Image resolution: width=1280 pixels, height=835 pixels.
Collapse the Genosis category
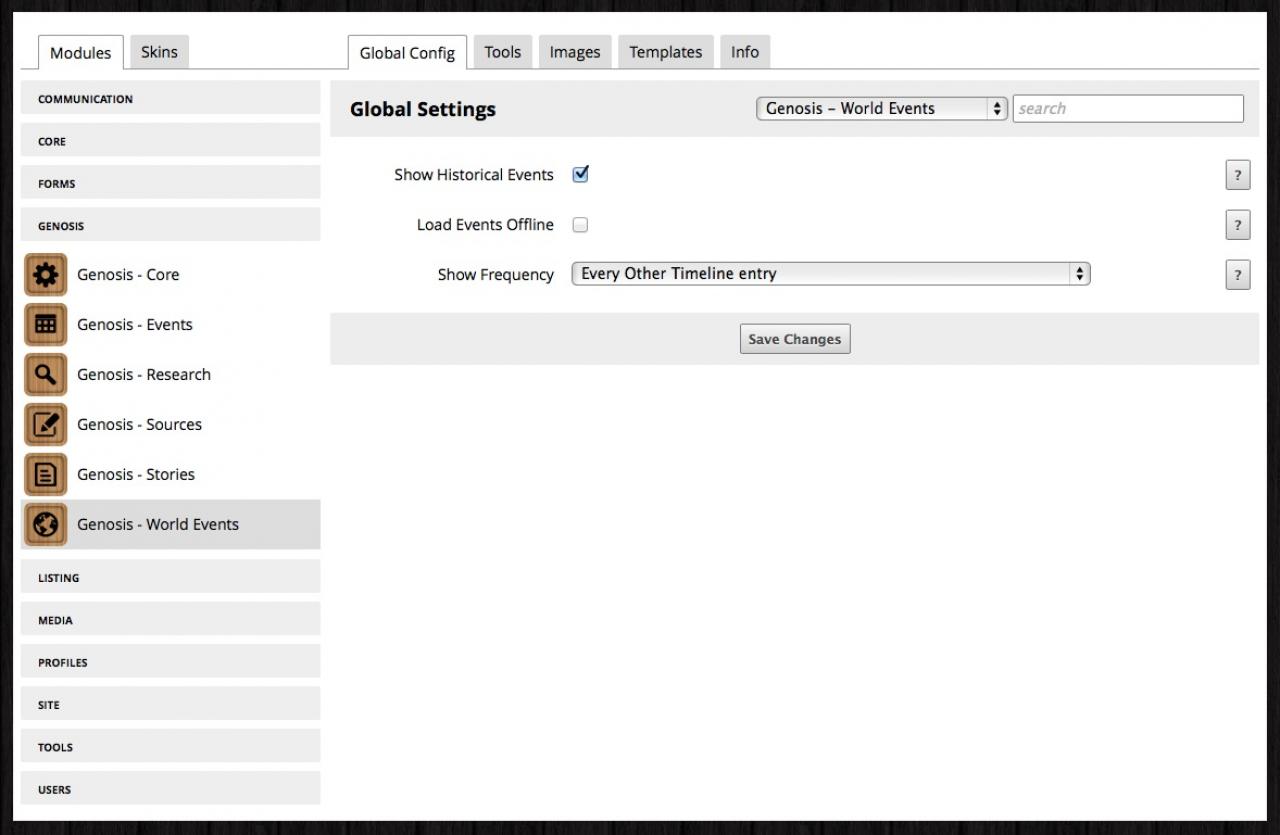pyautogui.click(x=170, y=226)
